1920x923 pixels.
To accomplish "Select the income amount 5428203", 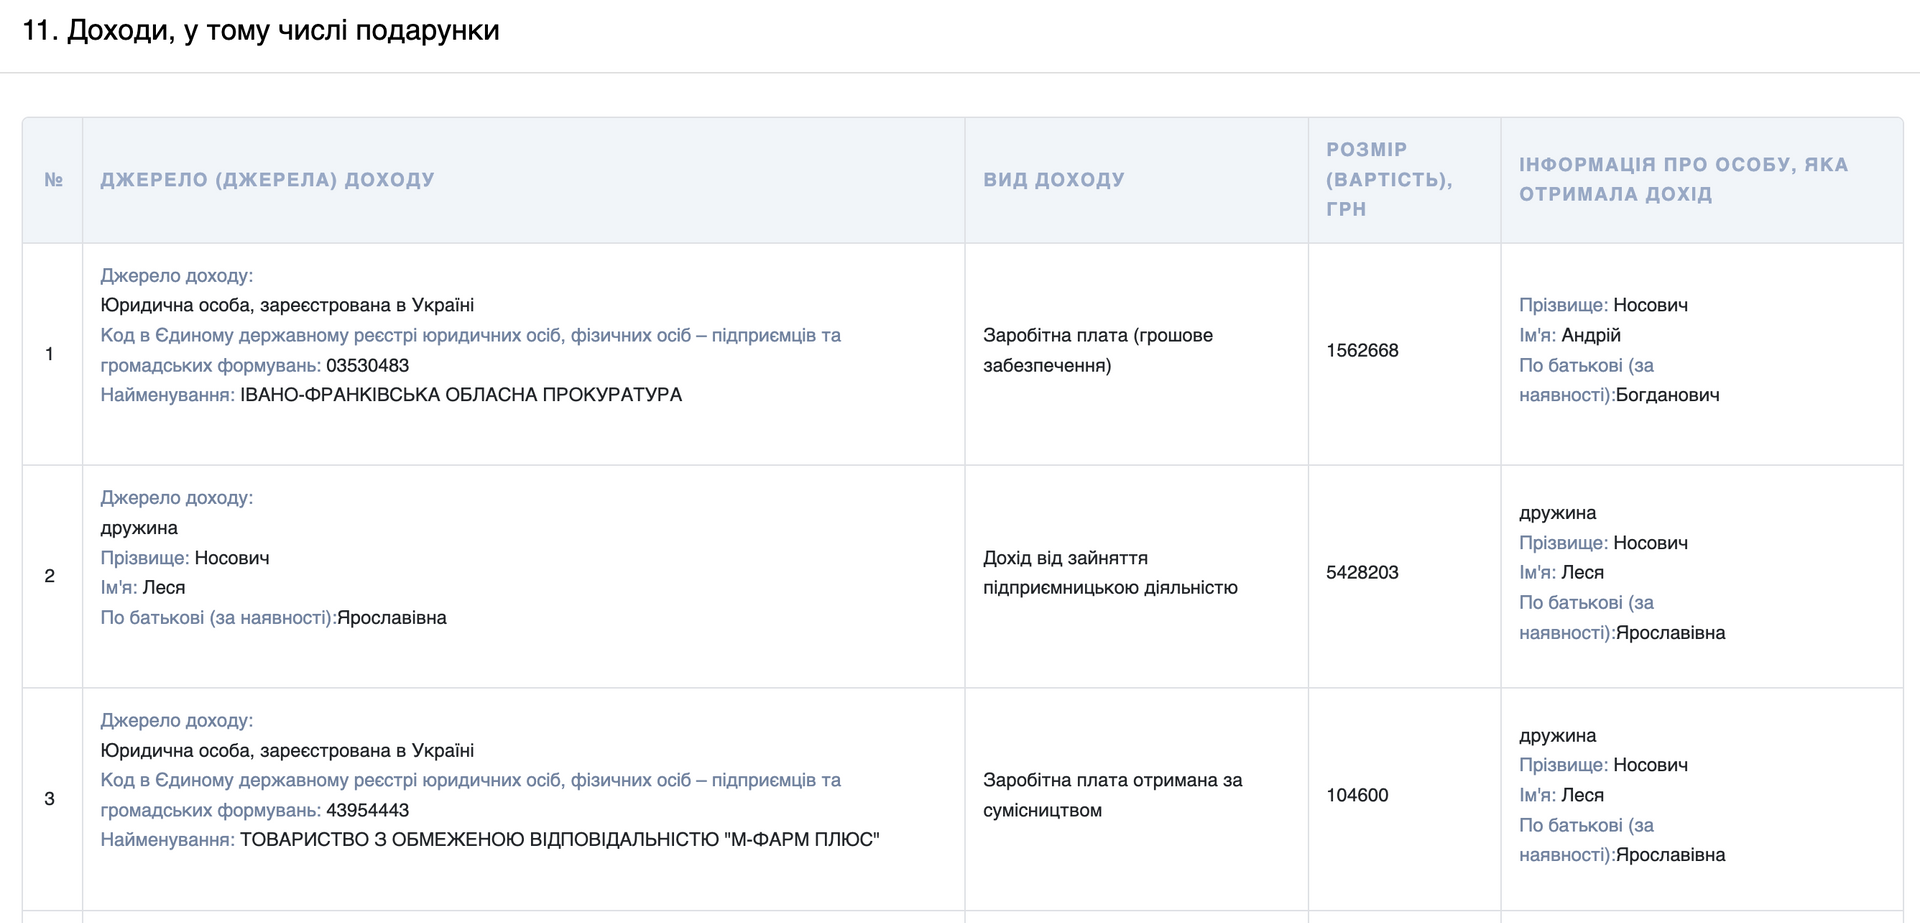I will pyautogui.click(x=1362, y=573).
